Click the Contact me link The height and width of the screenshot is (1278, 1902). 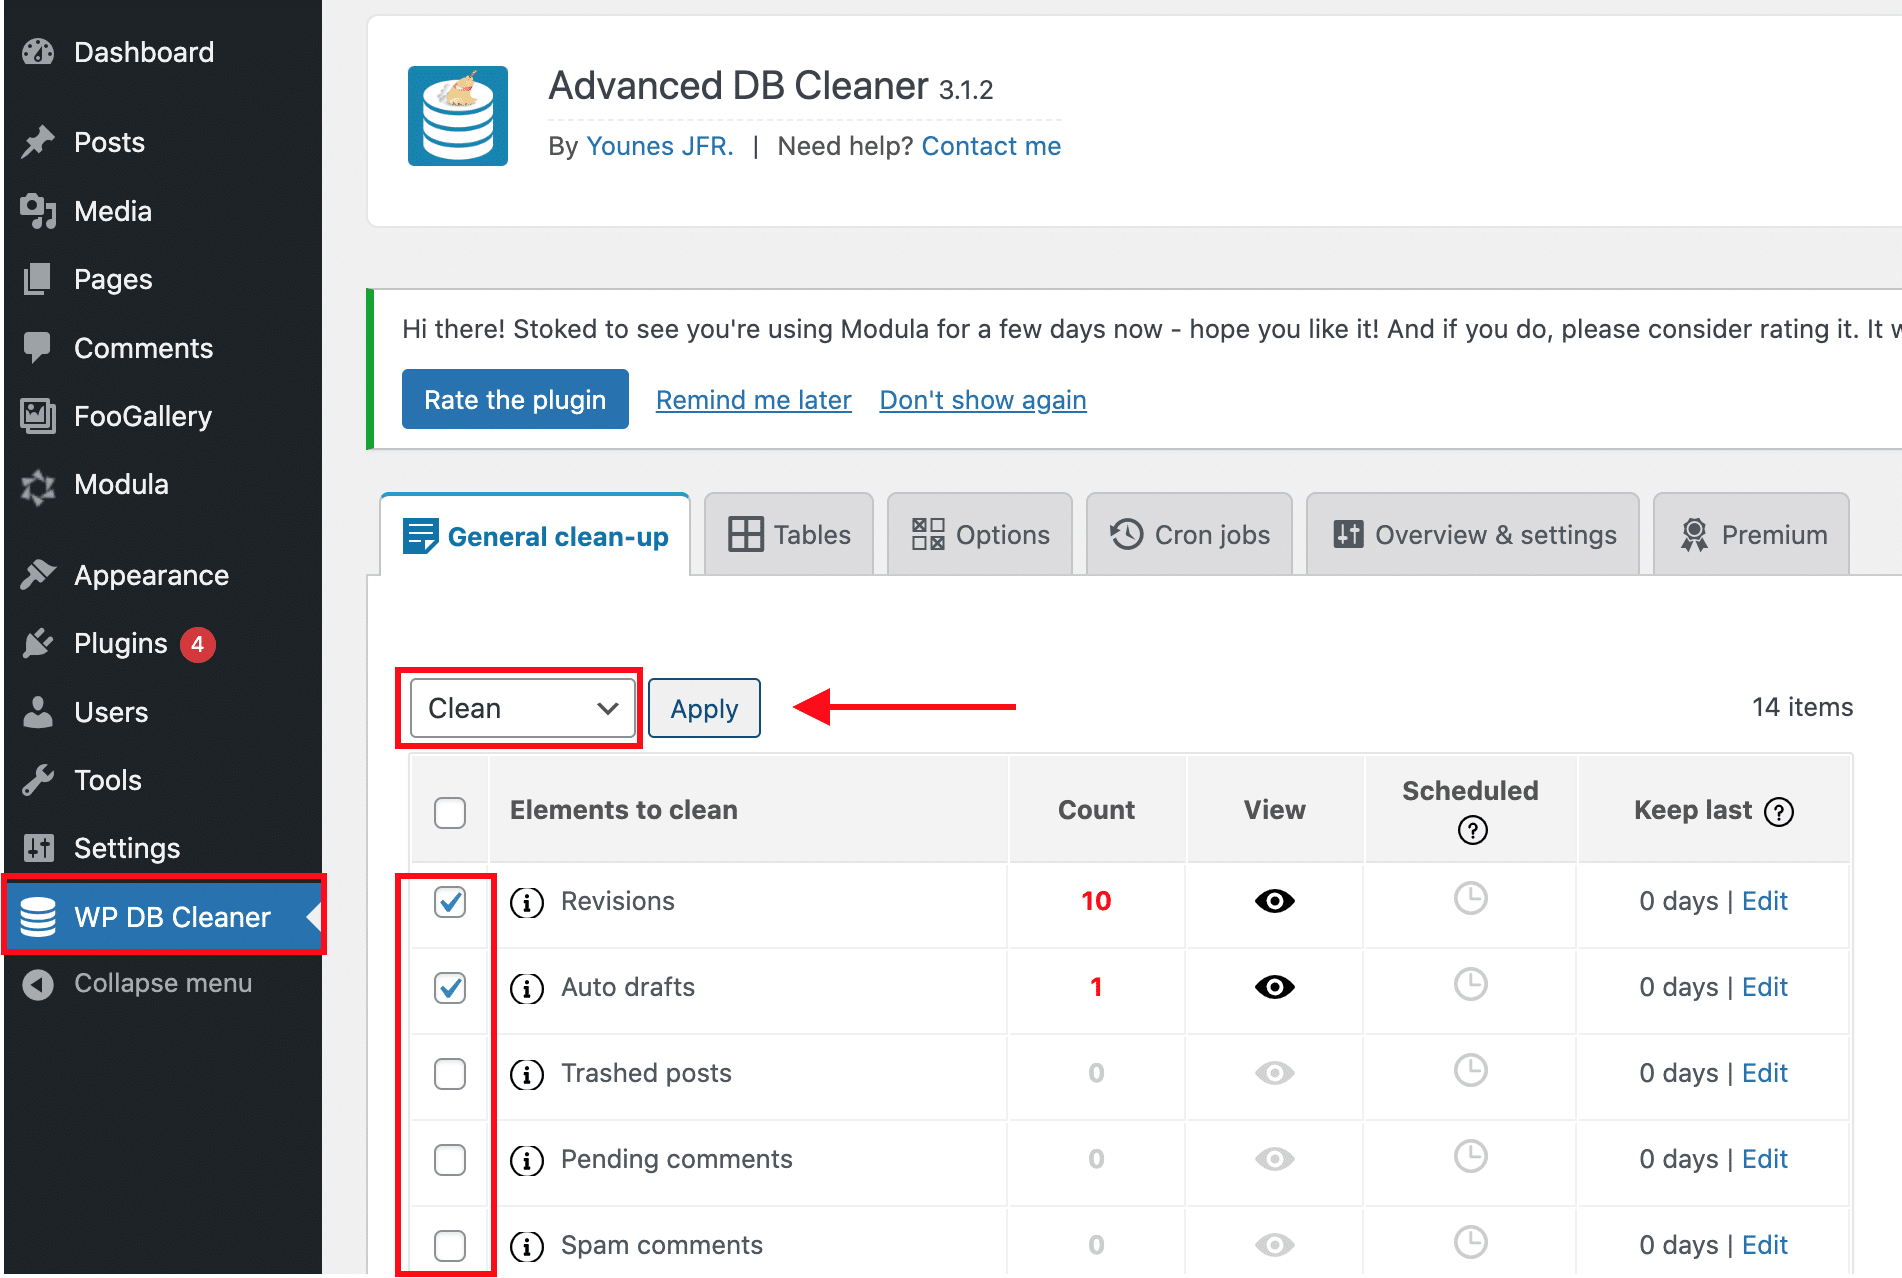[x=991, y=146]
